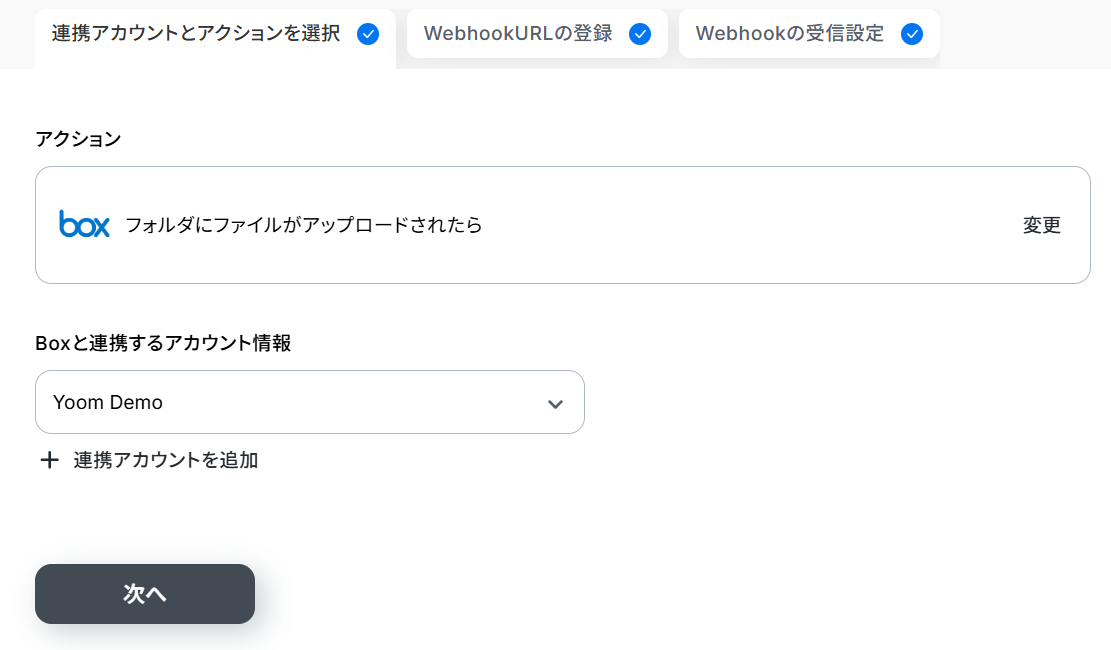Click the Boxと連携するアカウント情報 label

coord(163,344)
